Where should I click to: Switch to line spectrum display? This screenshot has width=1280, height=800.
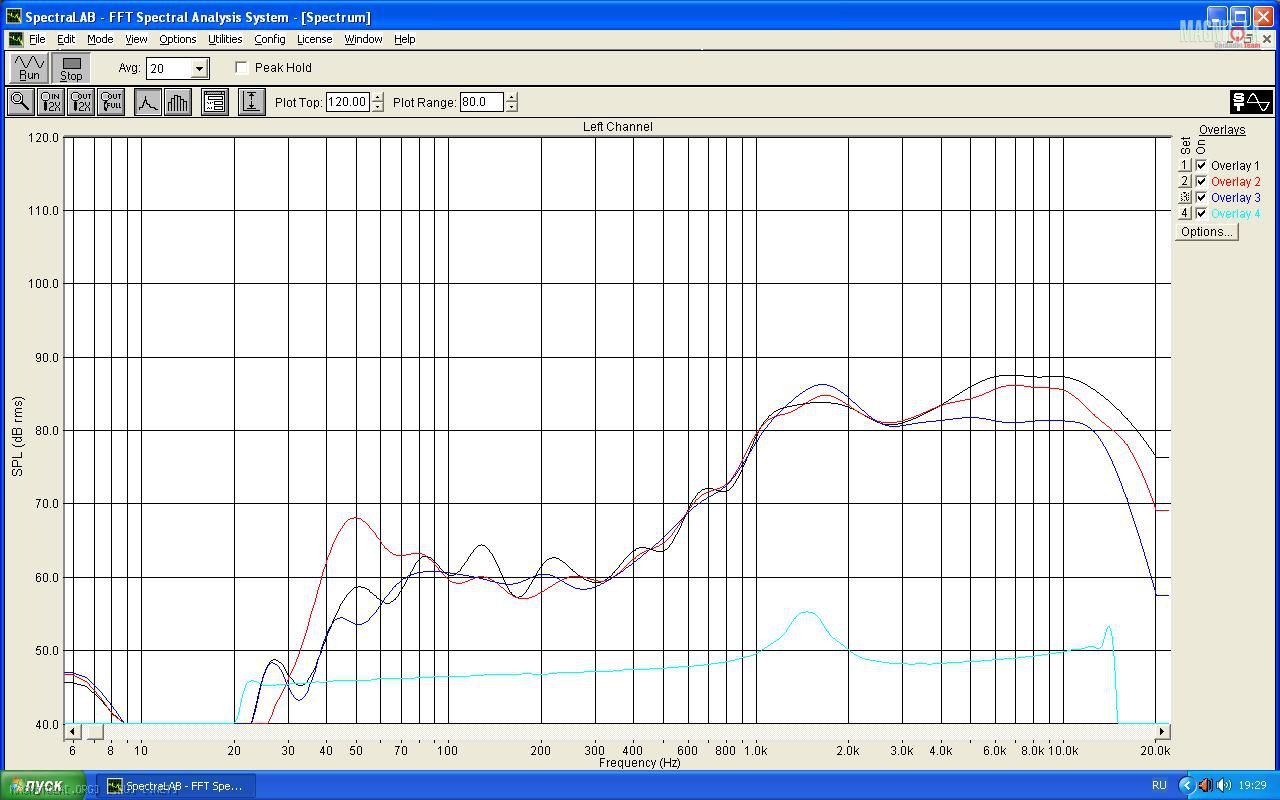point(148,101)
